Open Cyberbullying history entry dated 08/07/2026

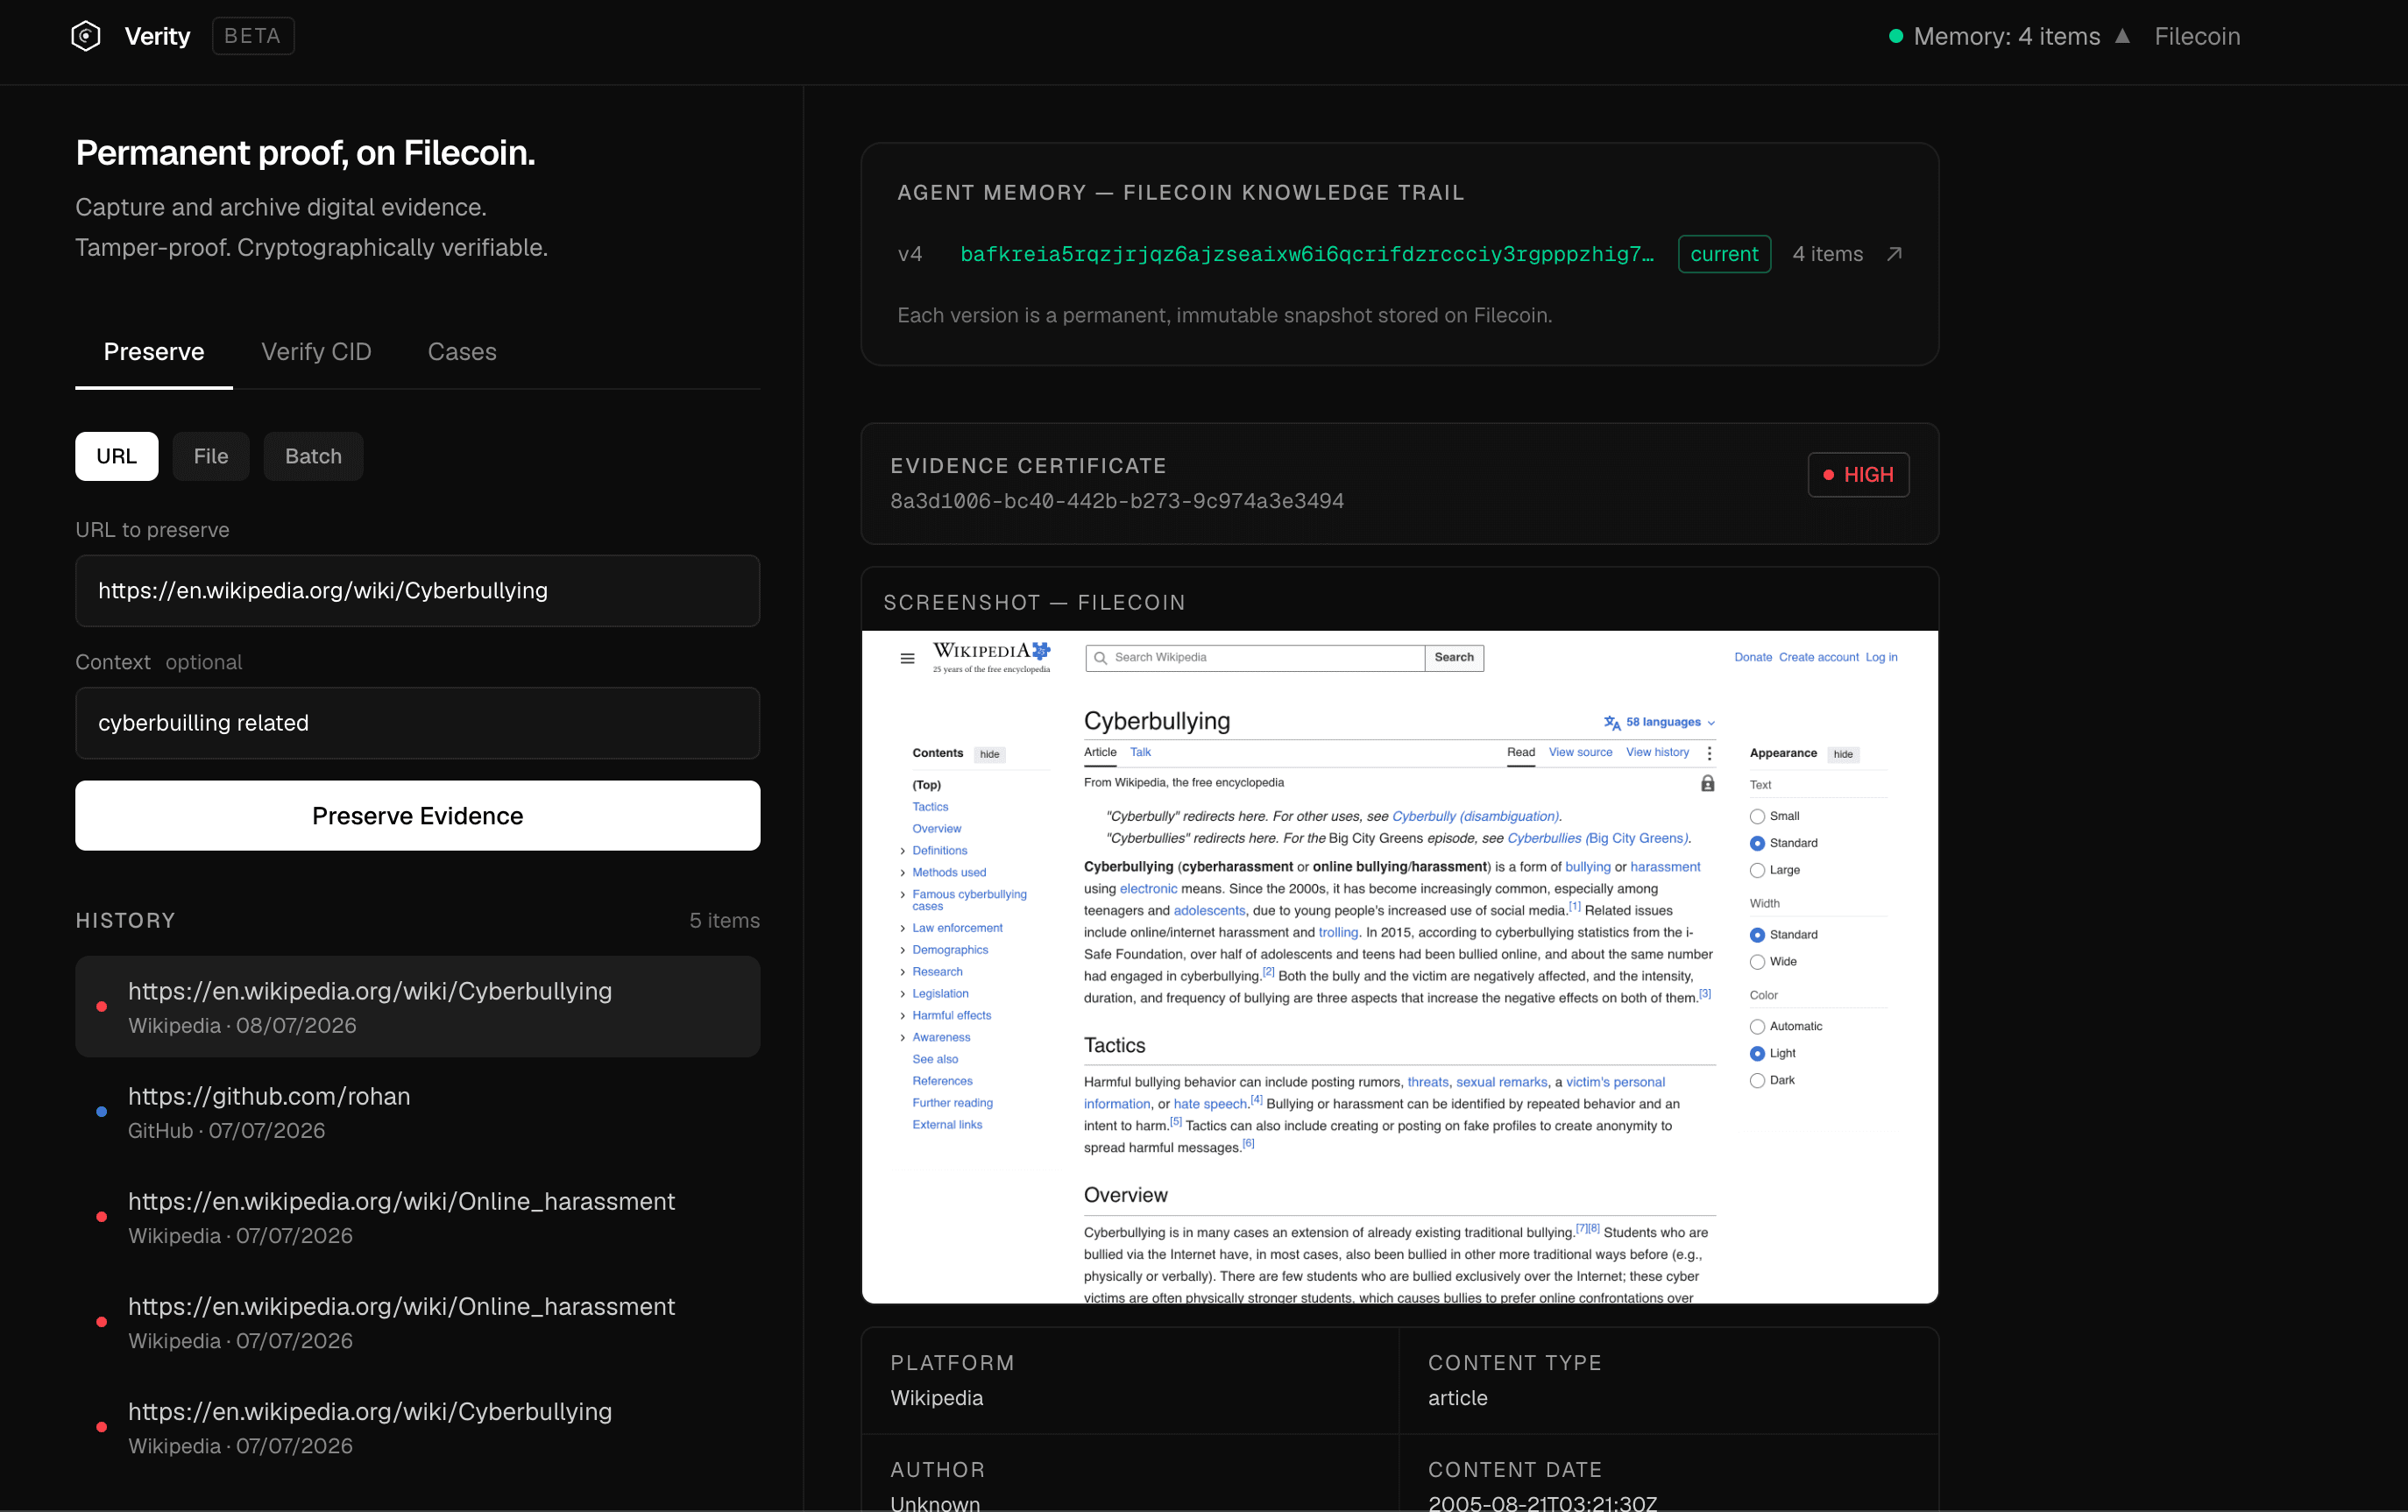coord(418,1007)
